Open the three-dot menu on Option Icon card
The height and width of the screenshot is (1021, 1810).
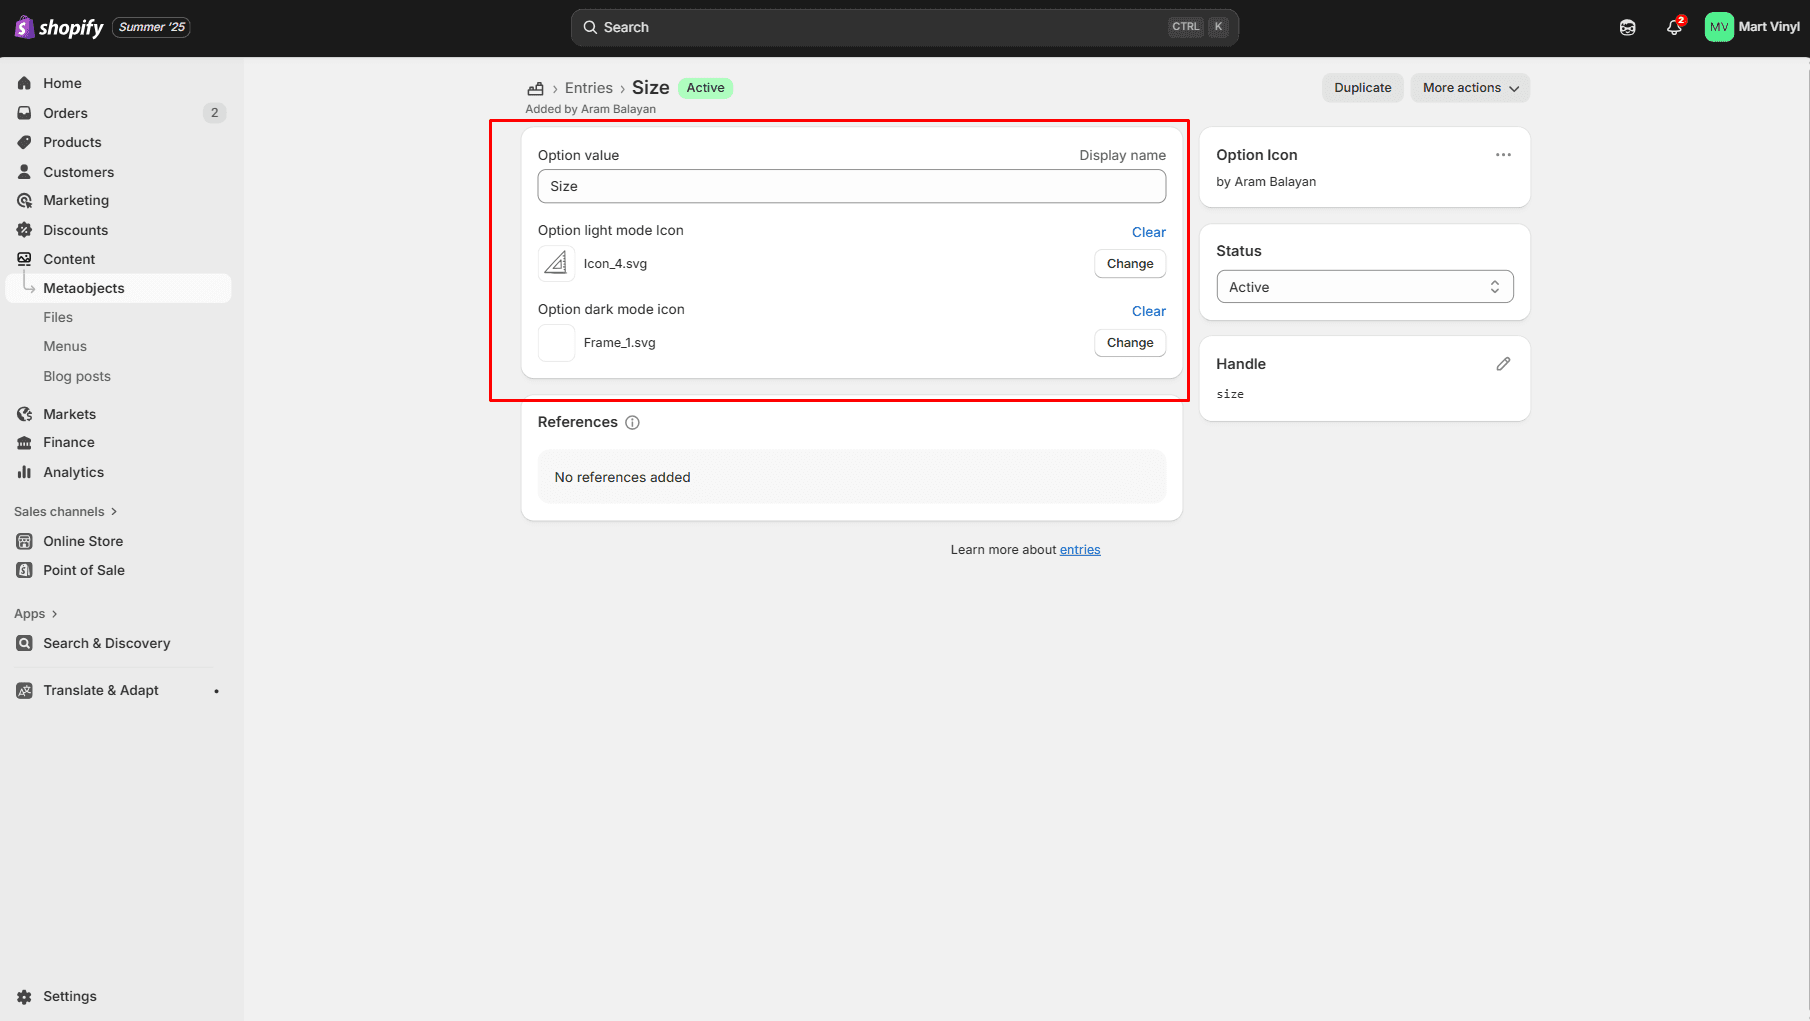pos(1502,155)
